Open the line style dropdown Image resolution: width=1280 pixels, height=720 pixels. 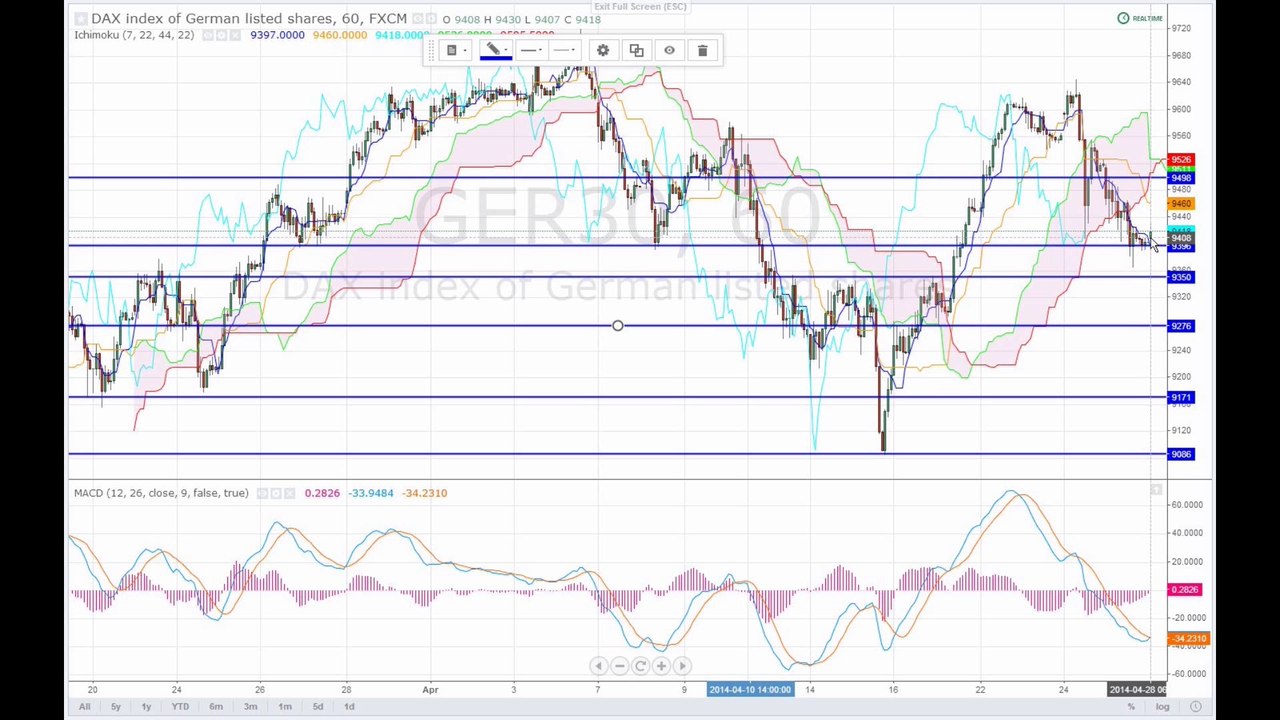tap(565, 50)
